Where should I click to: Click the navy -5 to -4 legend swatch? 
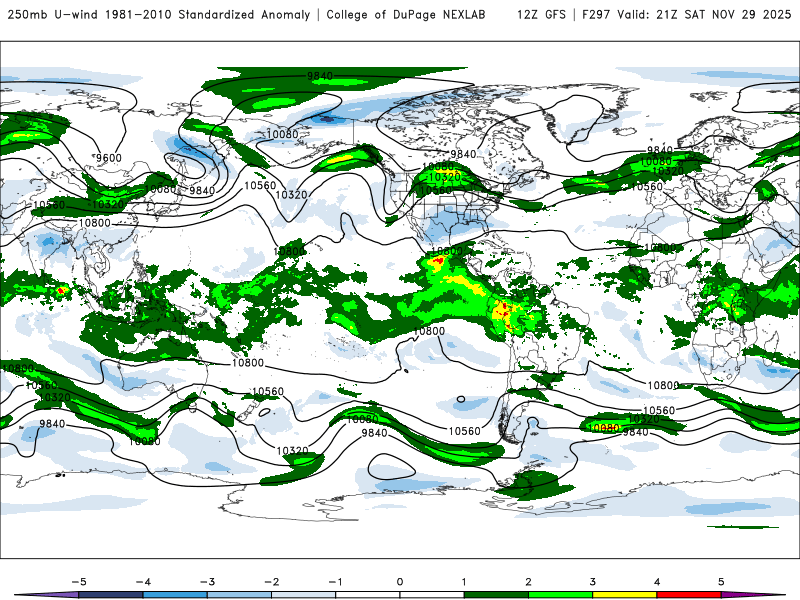111,595
